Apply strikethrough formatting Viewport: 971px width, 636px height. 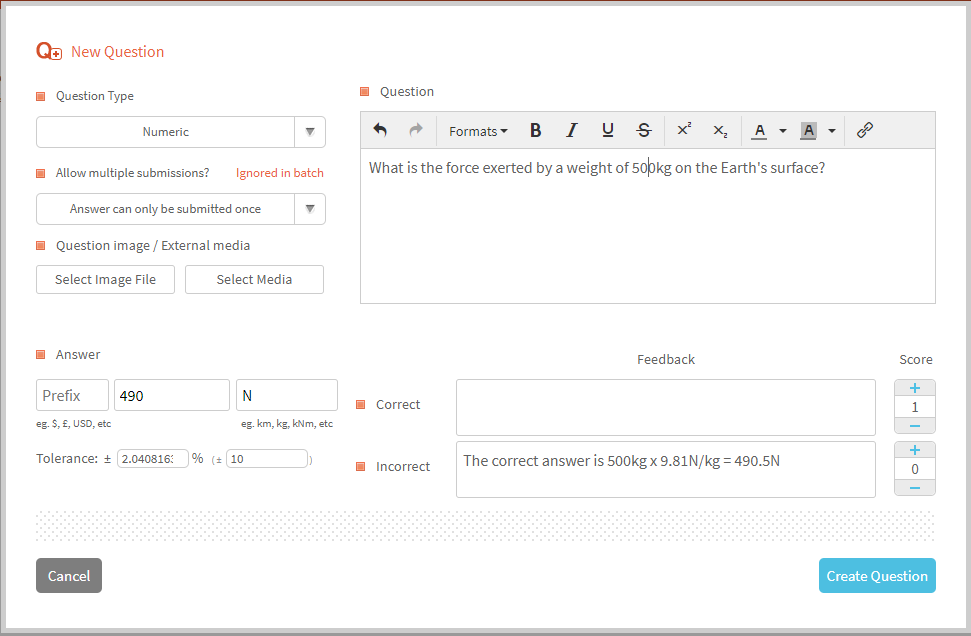pos(644,131)
